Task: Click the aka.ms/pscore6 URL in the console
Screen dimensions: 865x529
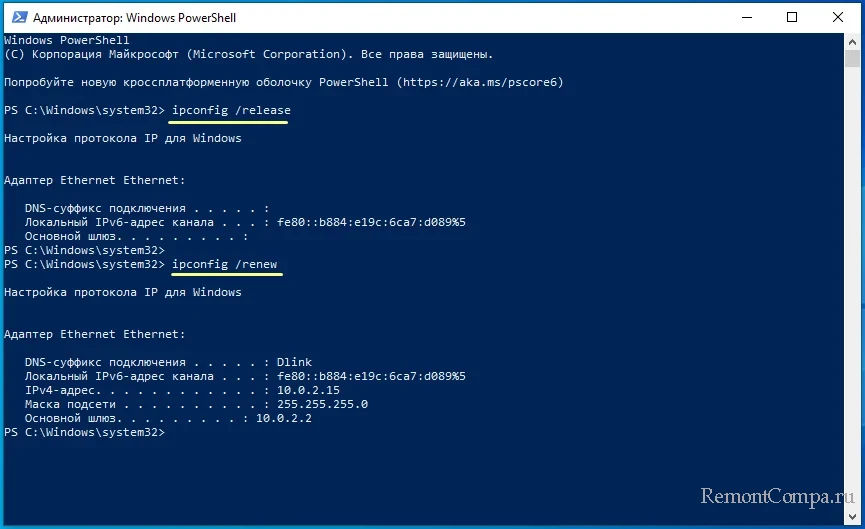Action: point(480,82)
